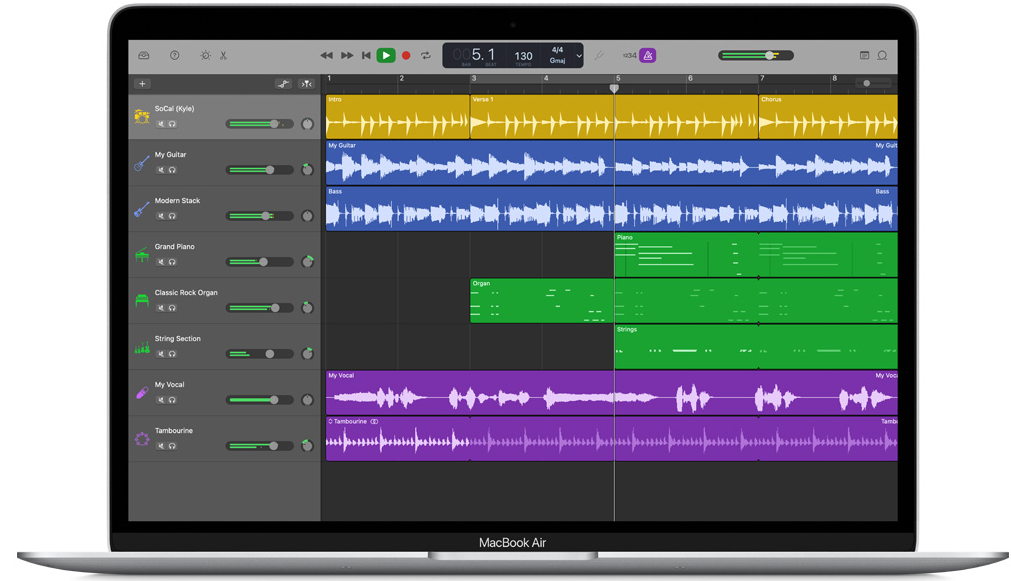
Task: Click bar 3 in the ruler
Action: pyautogui.click(x=474, y=79)
